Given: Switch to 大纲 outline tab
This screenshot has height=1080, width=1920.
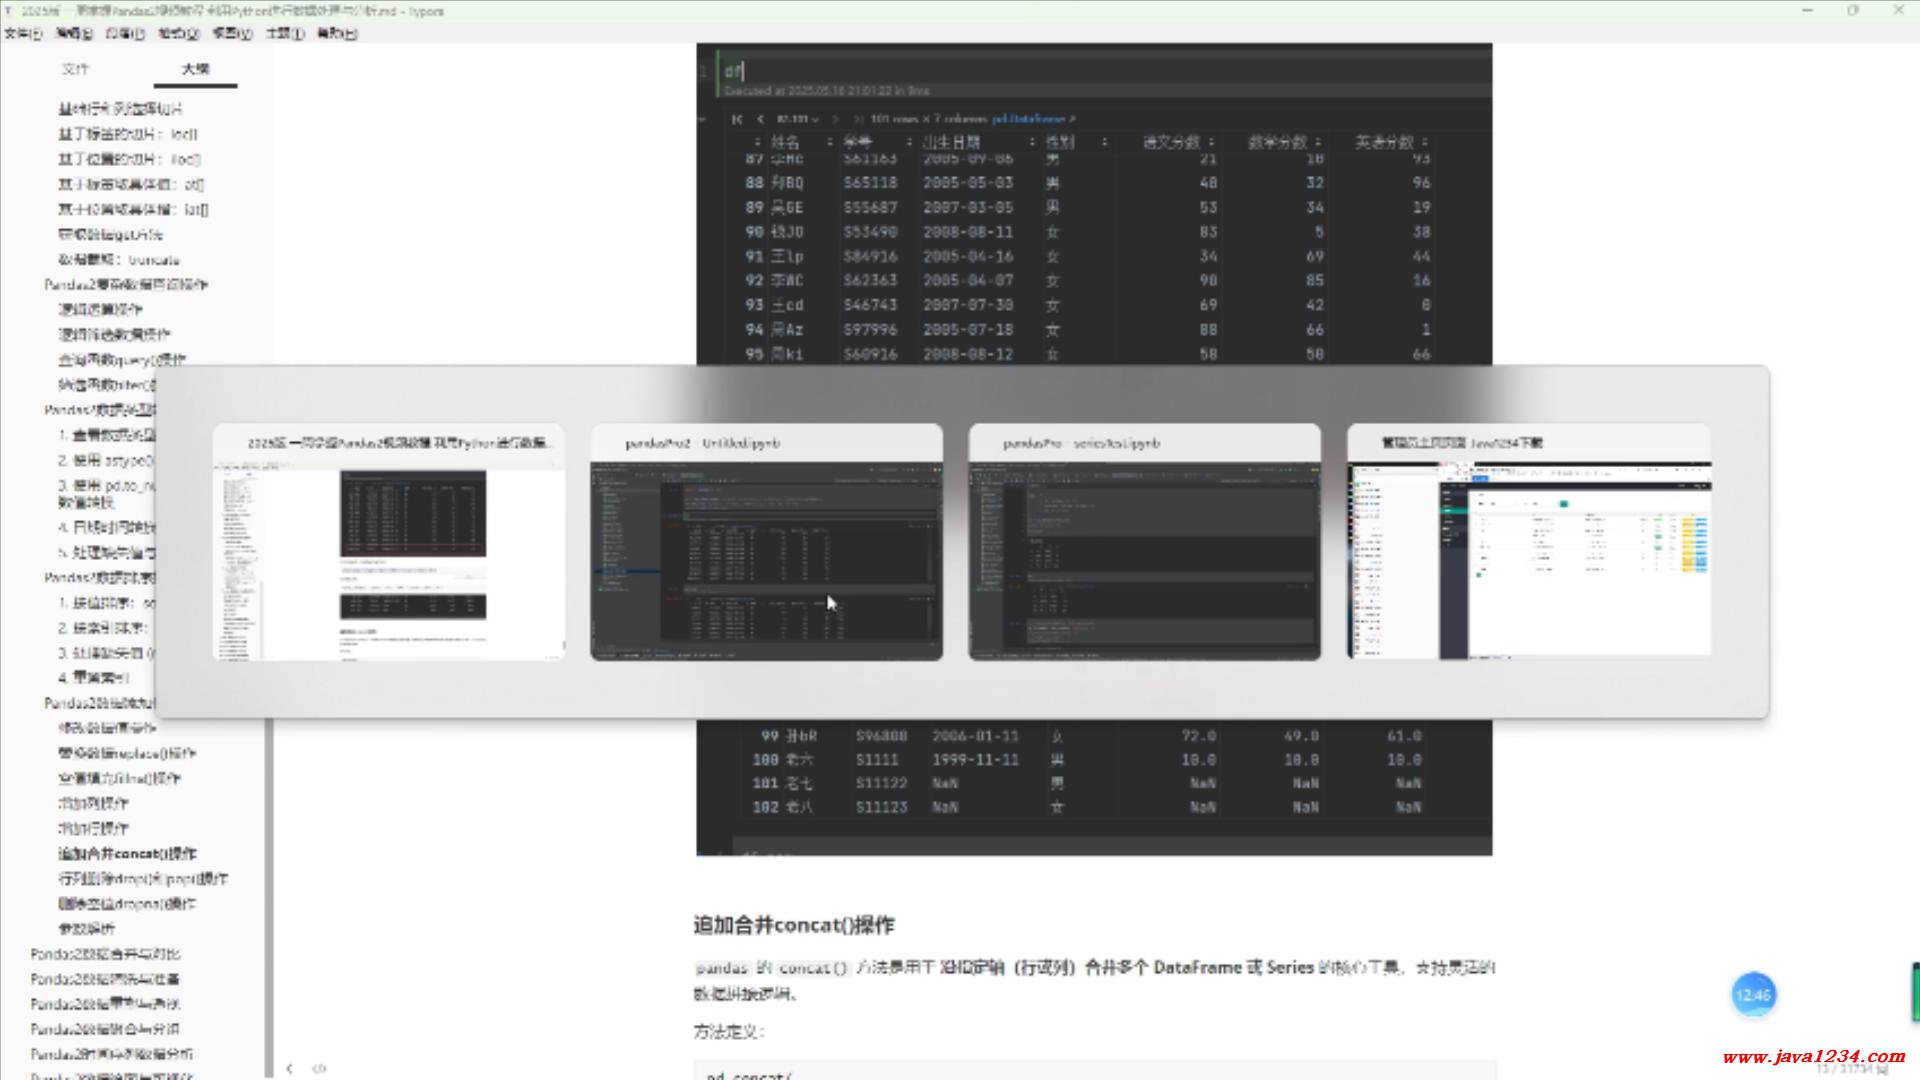Looking at the screenshot, I should click(x=195, y=69).
